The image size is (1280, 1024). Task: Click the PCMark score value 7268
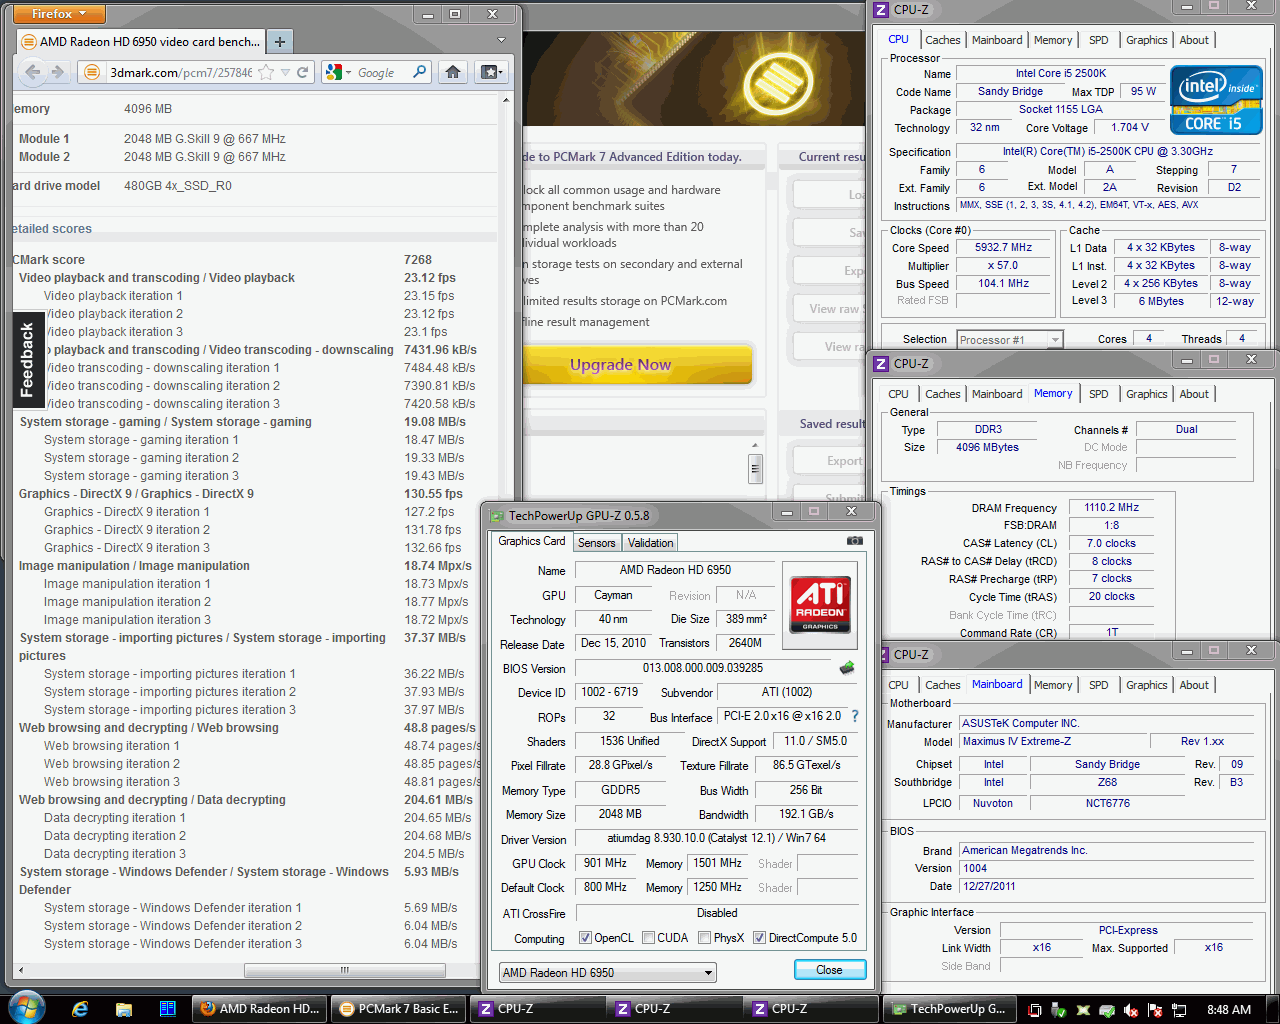418,260
